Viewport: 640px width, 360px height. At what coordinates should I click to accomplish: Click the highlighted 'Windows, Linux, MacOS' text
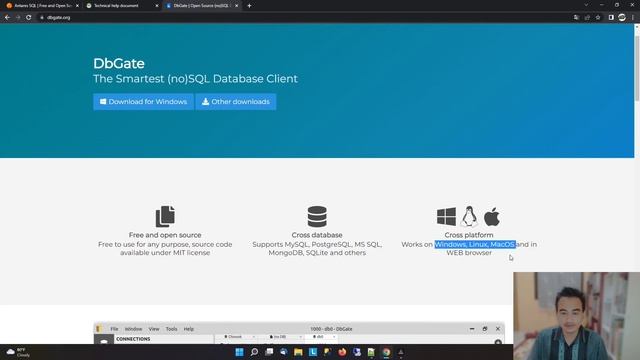pyautogui.click(x=475, y=244)
